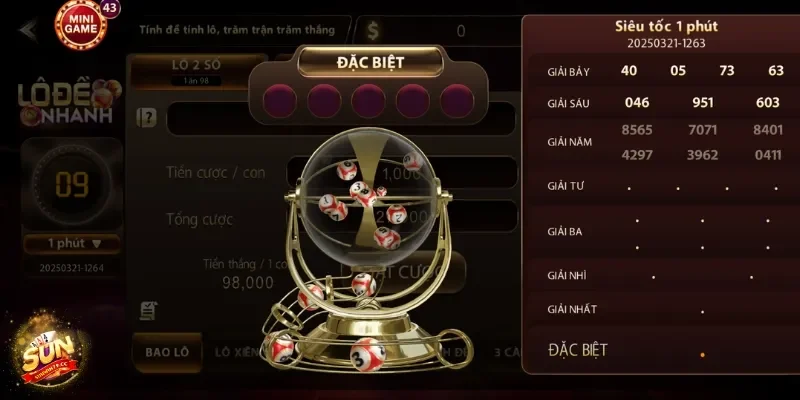This screenshot has height=400, width=800.
Task: Switch to the Bao Lô tab
Action: 167,352
